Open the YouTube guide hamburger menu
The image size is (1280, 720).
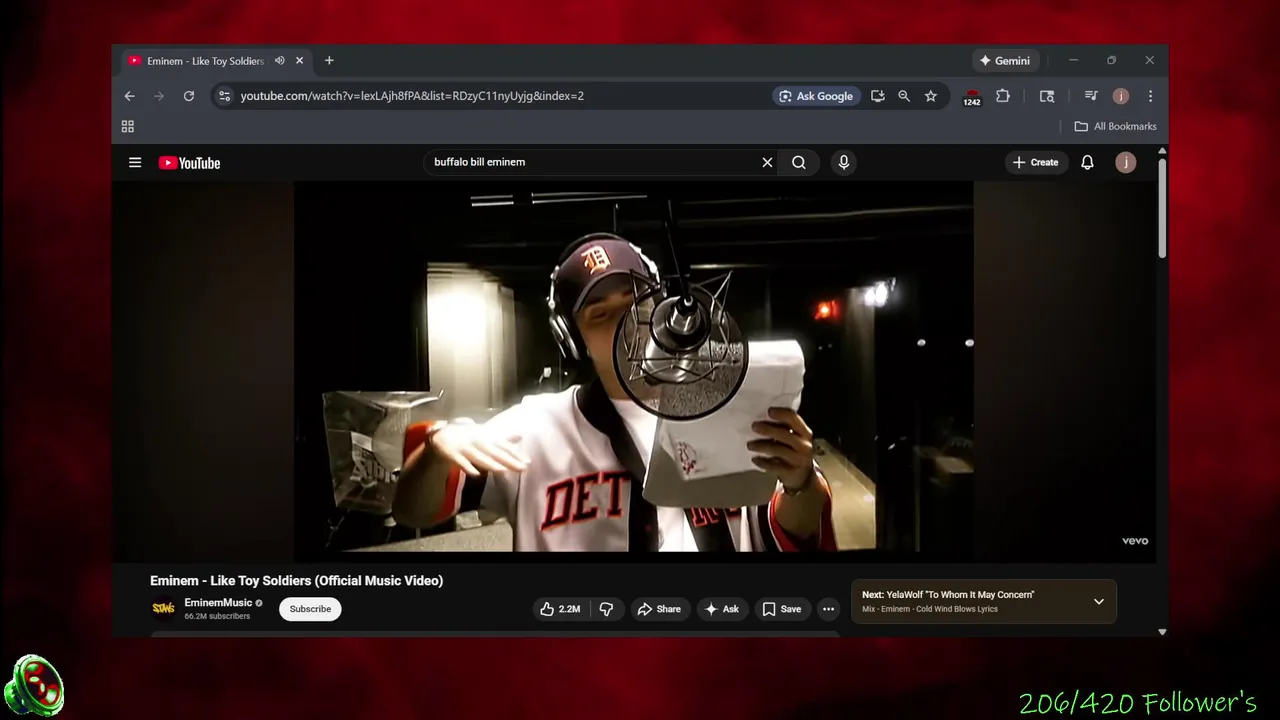tap(135, 162)
